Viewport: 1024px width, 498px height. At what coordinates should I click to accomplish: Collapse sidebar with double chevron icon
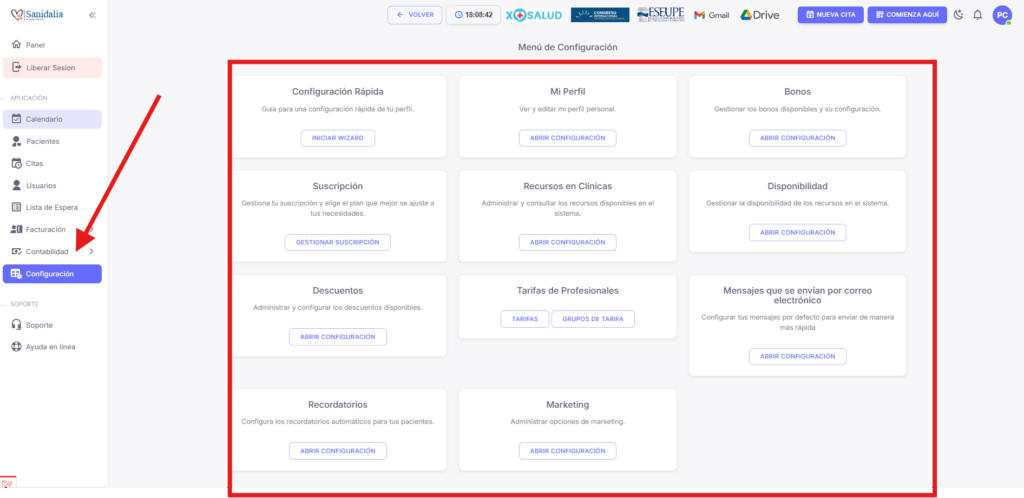[x=92, y=15]
